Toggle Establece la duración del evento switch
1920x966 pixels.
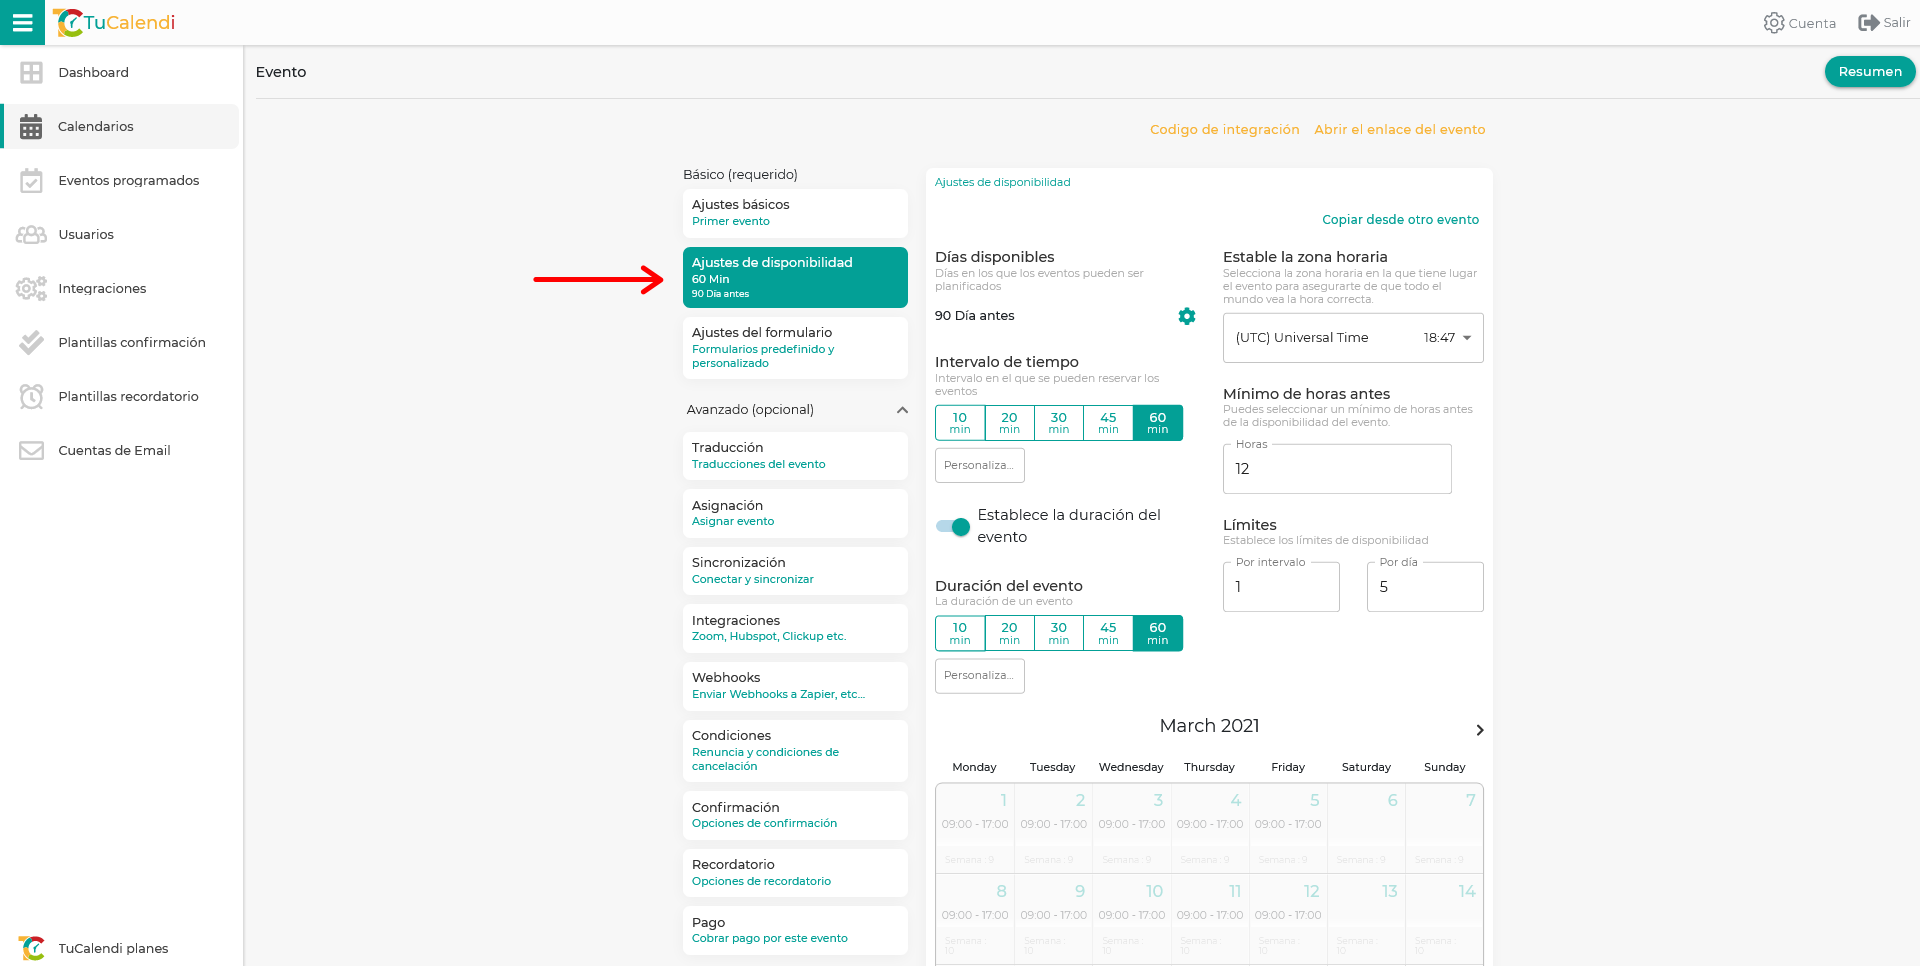953,526
